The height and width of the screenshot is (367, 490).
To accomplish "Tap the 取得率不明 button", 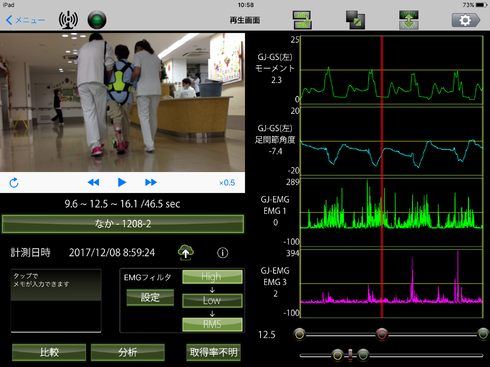I will pyautogui.click(x=213, y=352).
